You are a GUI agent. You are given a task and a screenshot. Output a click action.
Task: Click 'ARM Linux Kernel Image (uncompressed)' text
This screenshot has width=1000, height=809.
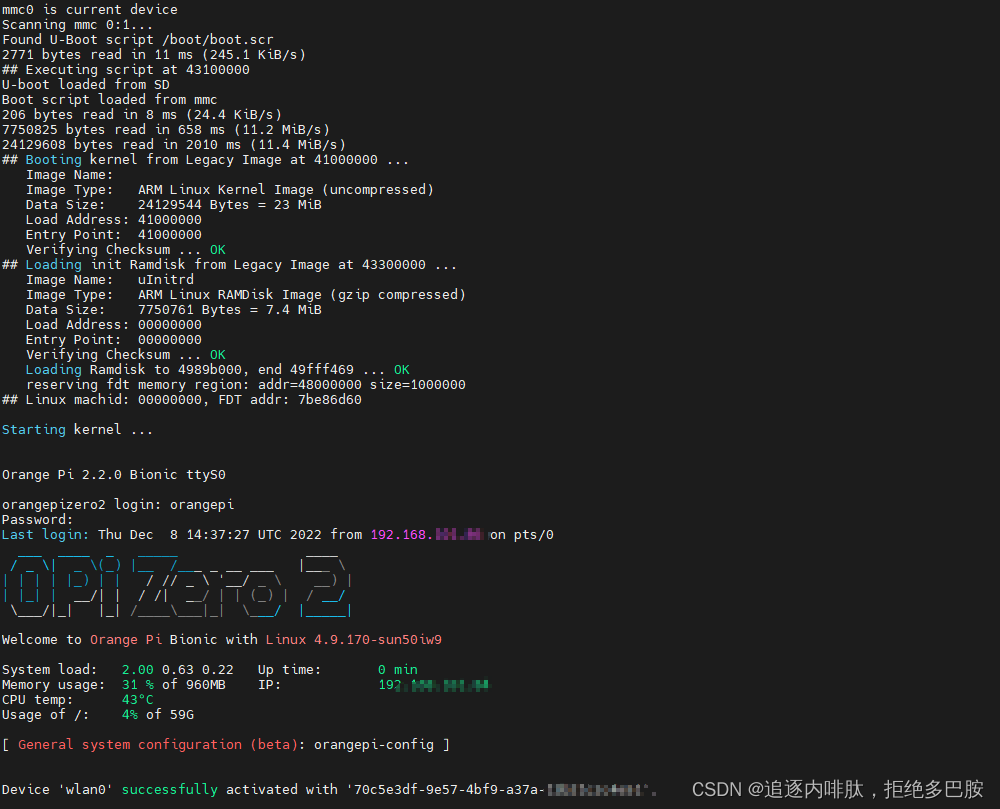pyautogui.click(x=286, y=189)
